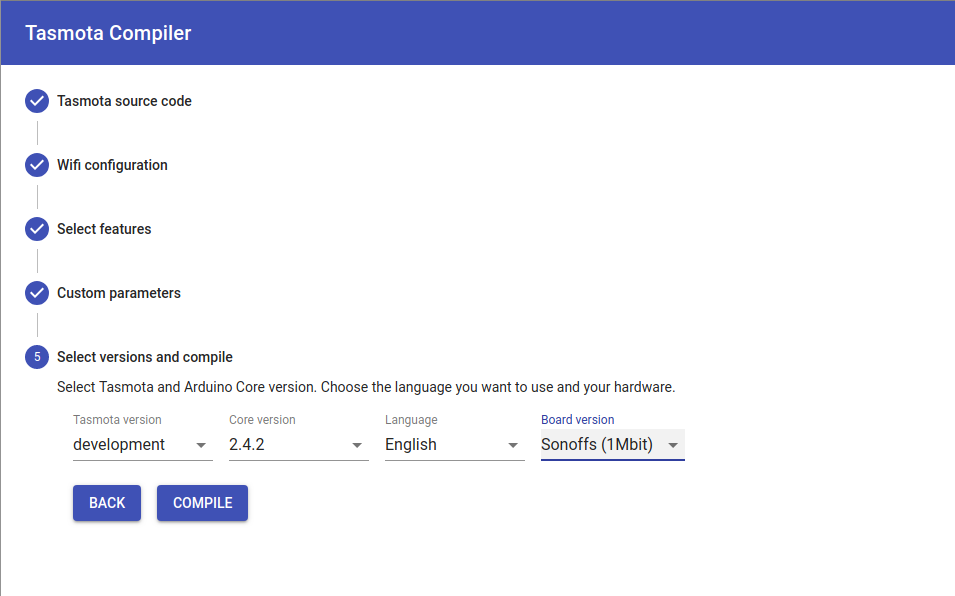The width and height of the screenshot is (955, 596).
Task: Open the Language dropdown showing English
Action: coord(454,445)
